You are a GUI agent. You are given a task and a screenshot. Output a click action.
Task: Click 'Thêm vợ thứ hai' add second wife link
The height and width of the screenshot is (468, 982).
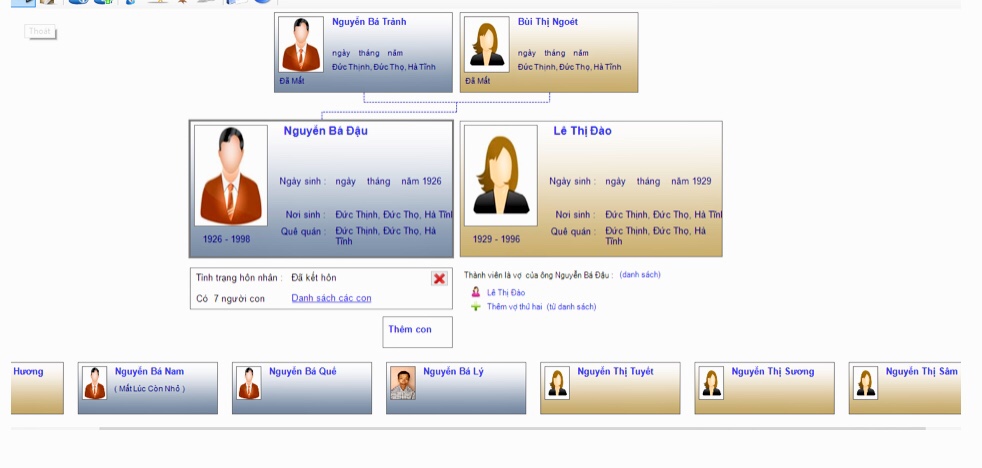[x=515, y=307]
